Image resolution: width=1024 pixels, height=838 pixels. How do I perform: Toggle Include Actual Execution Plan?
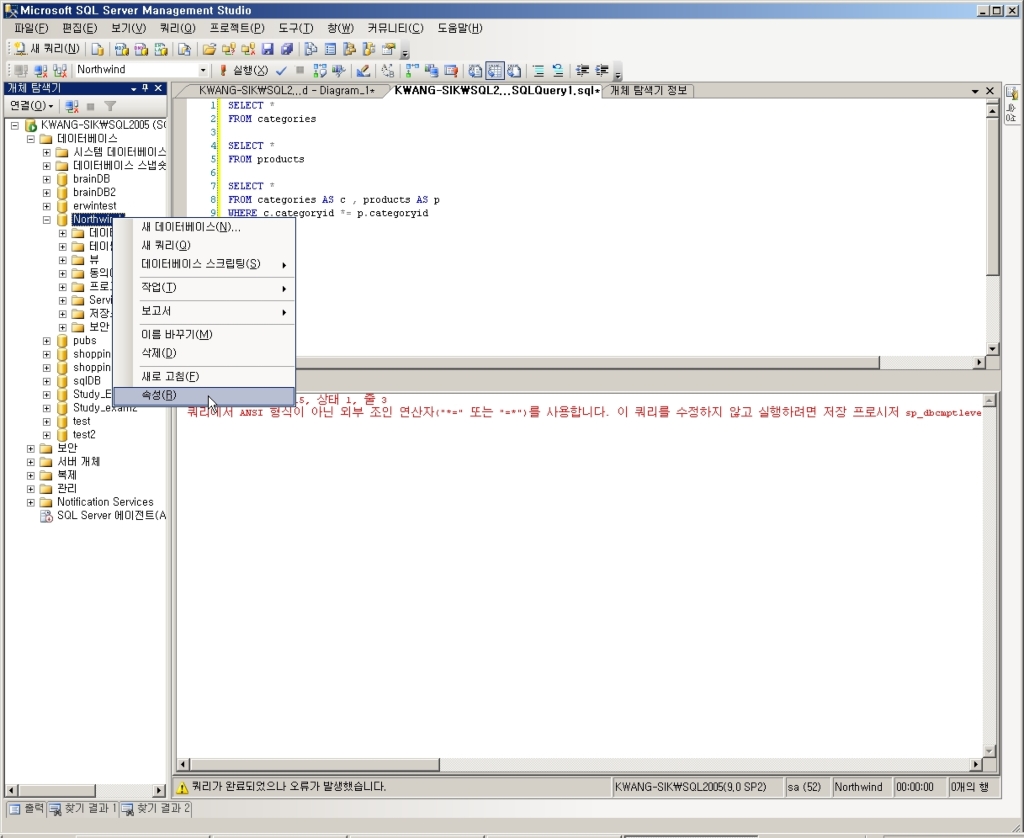(x=412, y=70)
